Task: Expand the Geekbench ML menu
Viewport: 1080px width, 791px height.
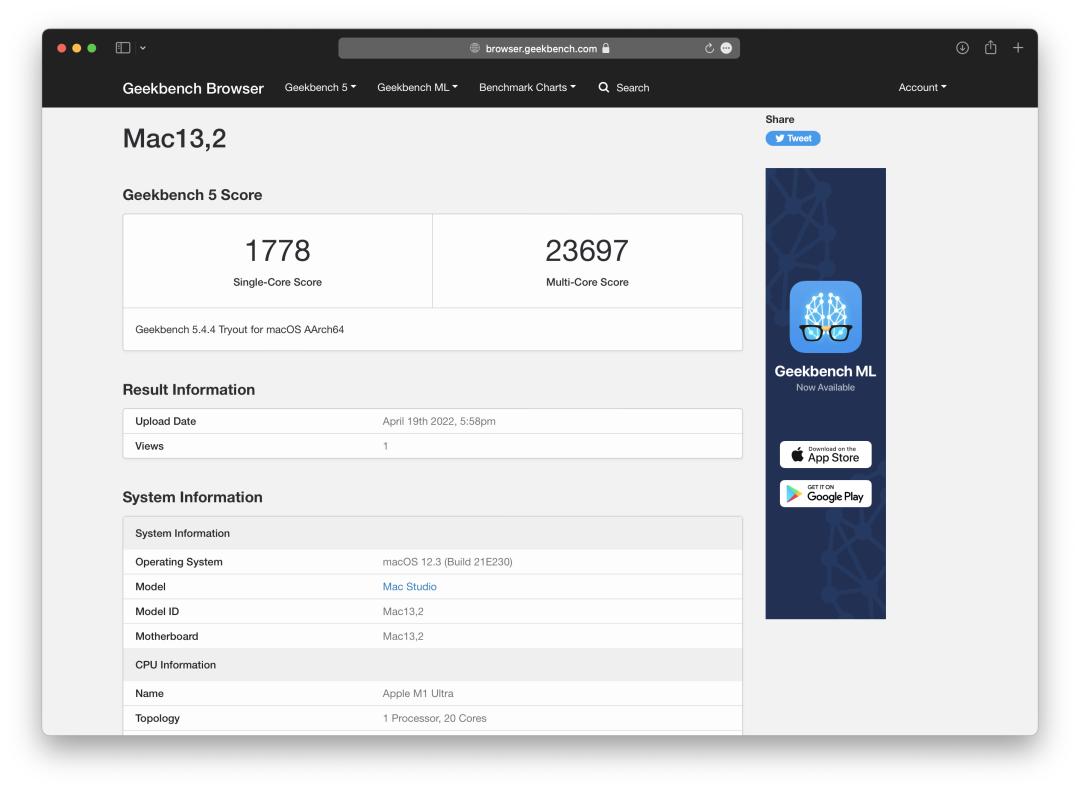Action: tap(417, 88)
